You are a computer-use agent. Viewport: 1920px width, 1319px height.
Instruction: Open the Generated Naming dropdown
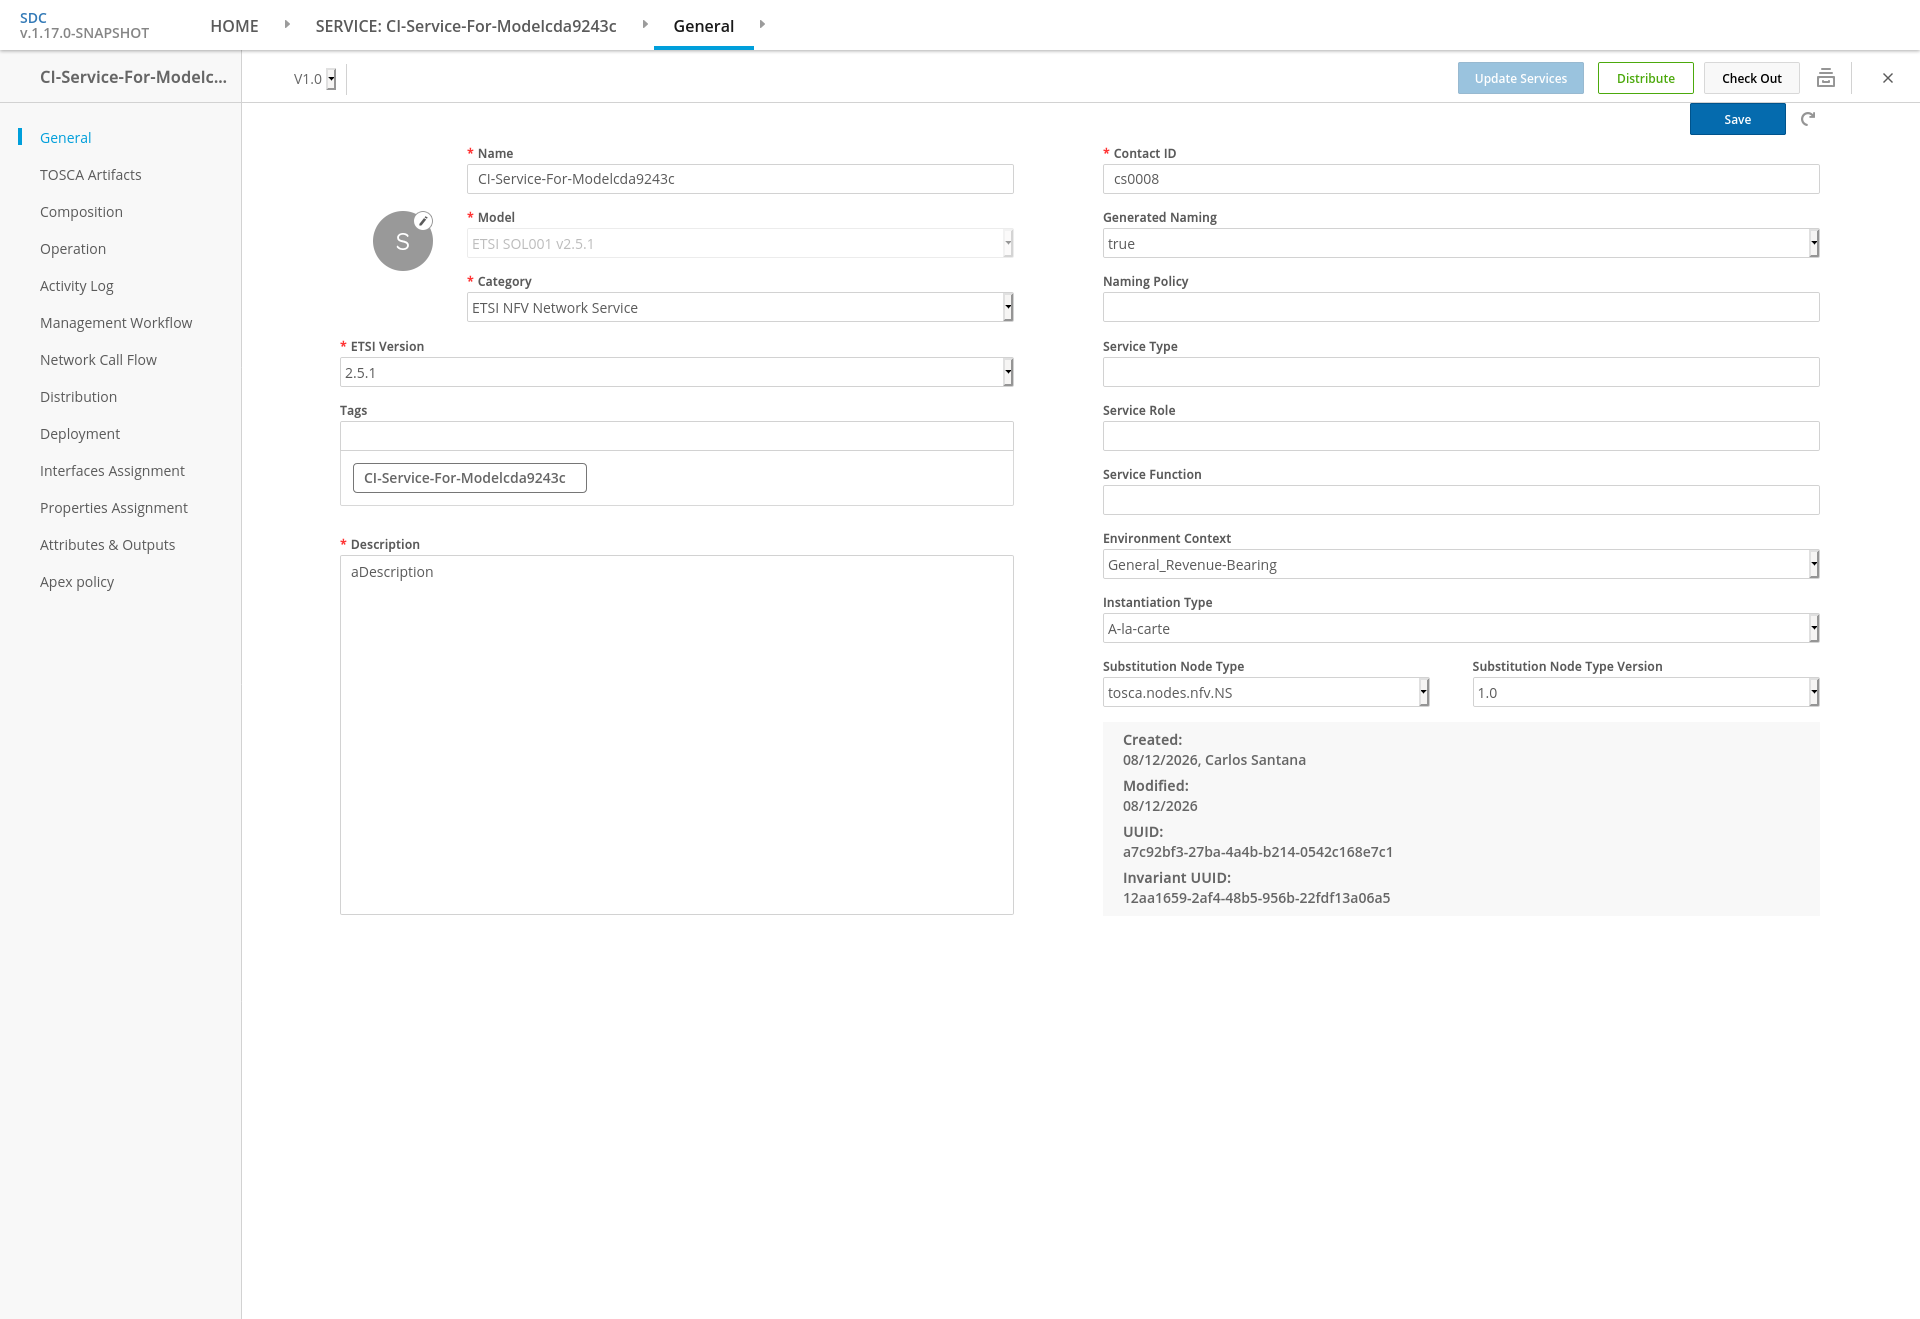click(x=1461, y=243)
